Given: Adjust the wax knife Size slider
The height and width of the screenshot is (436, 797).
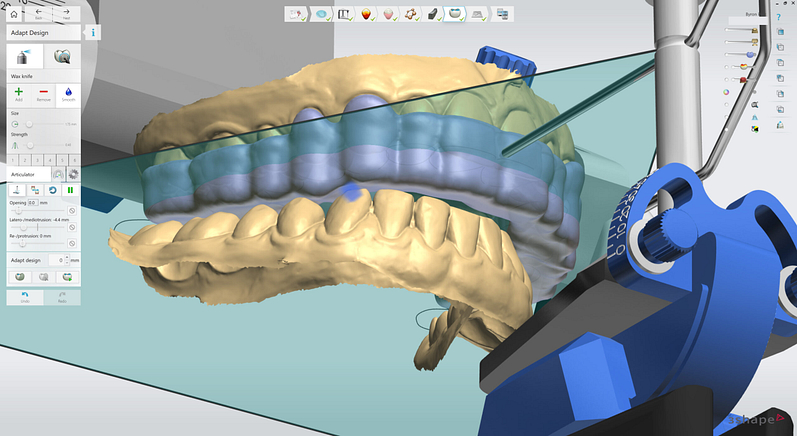Looking at the screenshot, I should [x=29, y=123].
